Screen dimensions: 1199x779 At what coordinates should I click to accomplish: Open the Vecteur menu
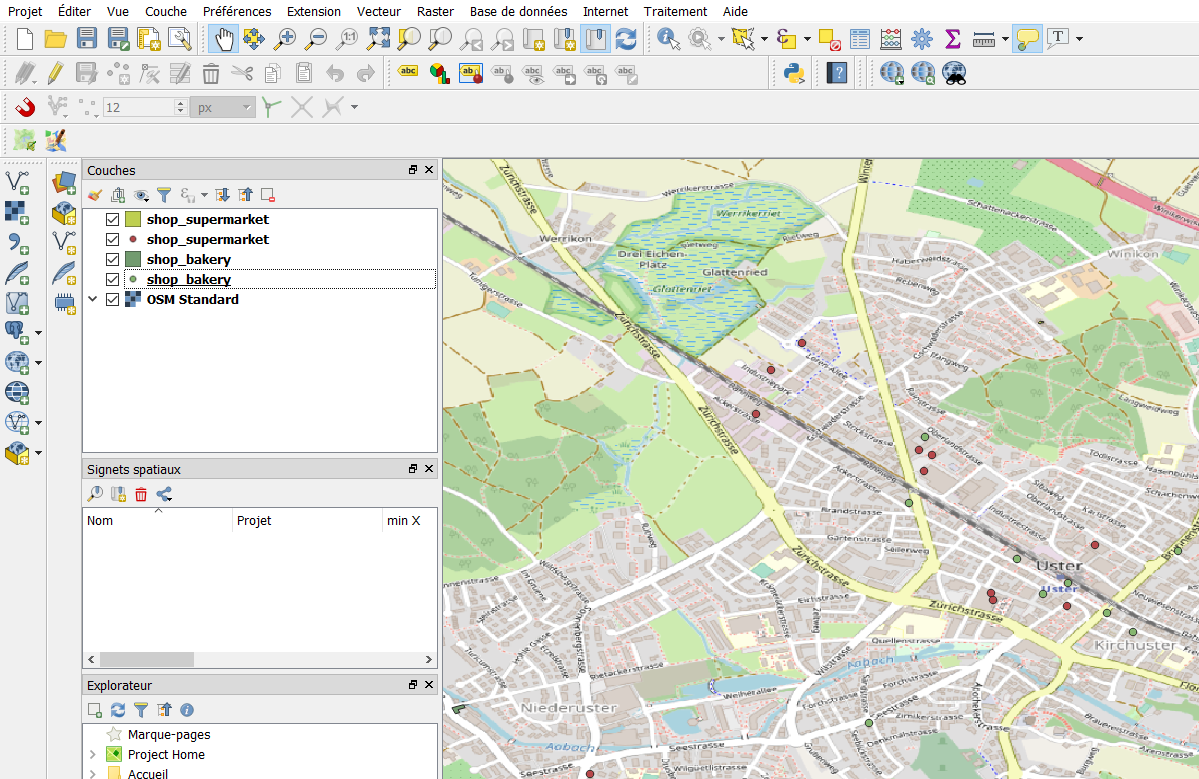coord(379,11)
